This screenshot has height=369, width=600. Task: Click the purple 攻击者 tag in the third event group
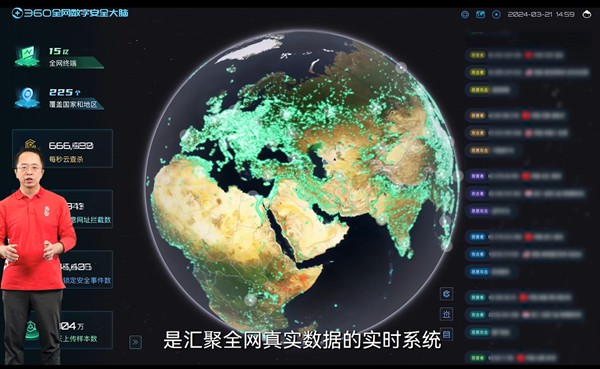tap(477, 194)
